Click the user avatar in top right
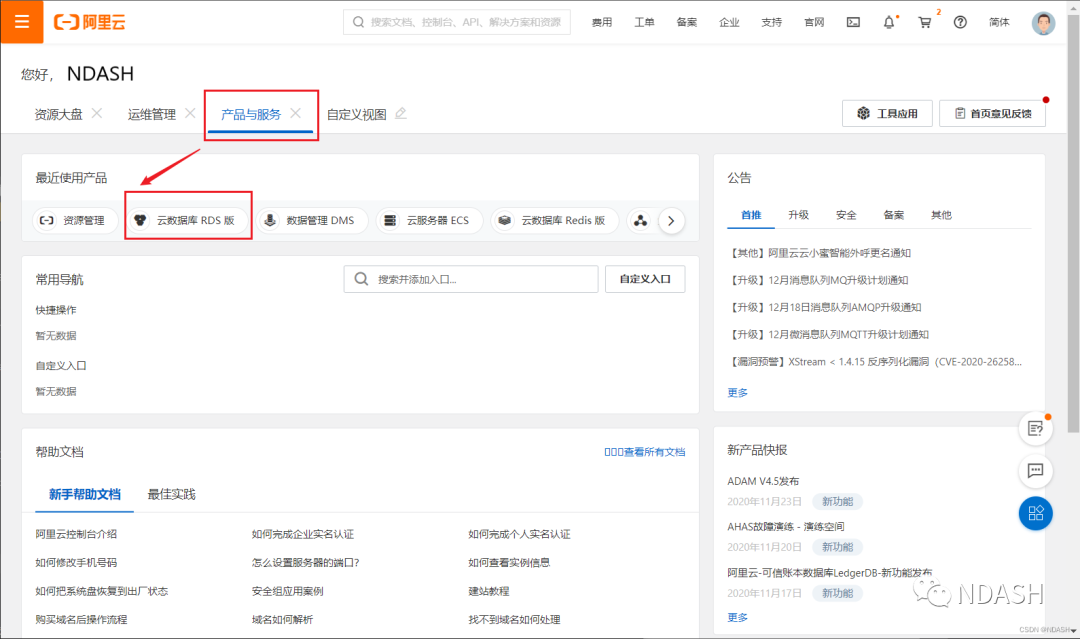This screenshot has height=639, width=1080. (1043, 21)
